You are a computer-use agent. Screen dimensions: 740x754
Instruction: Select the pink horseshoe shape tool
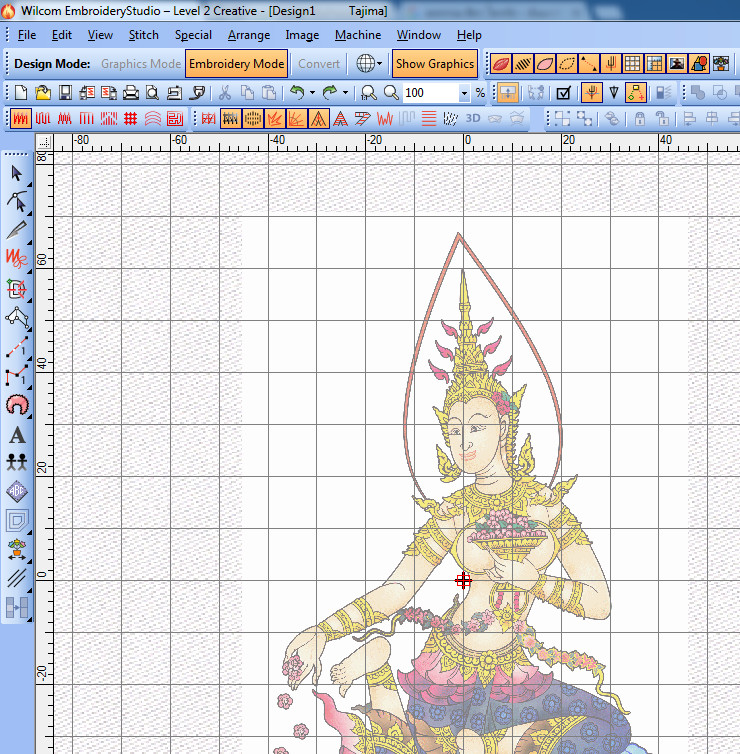[17, 405]
